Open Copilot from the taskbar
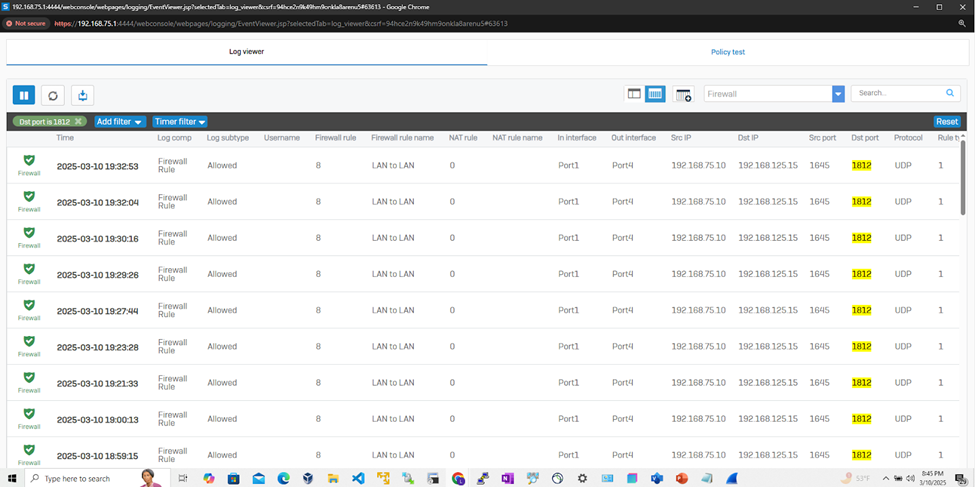Image resolution: width=975 pixels, height=487 pixels. 209,478
